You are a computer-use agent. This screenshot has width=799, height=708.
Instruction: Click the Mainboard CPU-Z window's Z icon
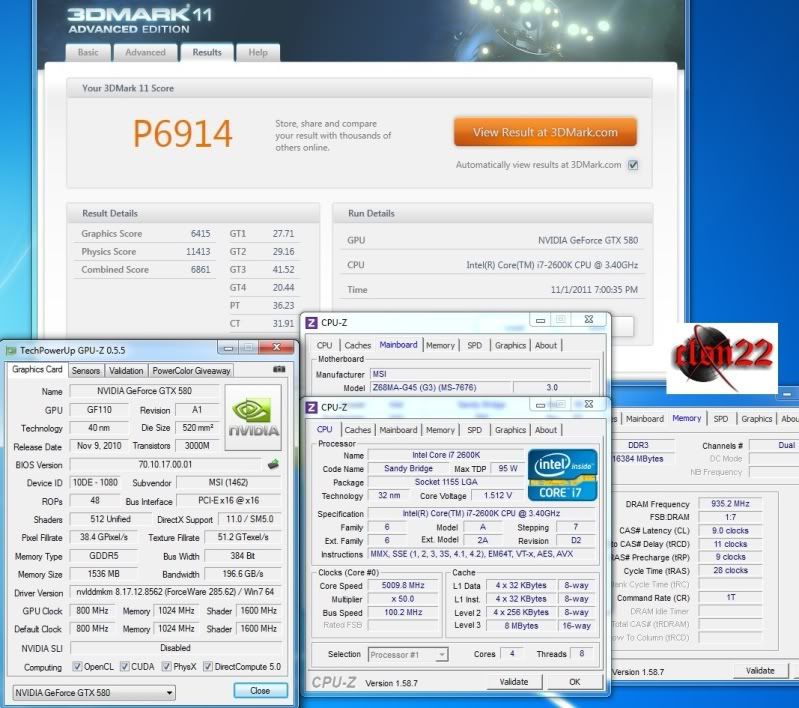311,323
